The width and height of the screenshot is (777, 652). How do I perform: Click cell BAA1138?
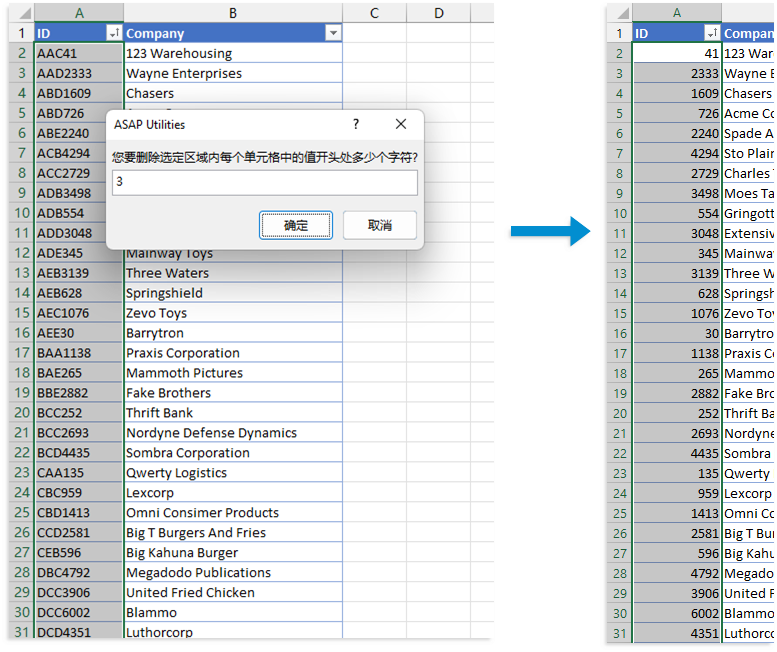point(79,353)
